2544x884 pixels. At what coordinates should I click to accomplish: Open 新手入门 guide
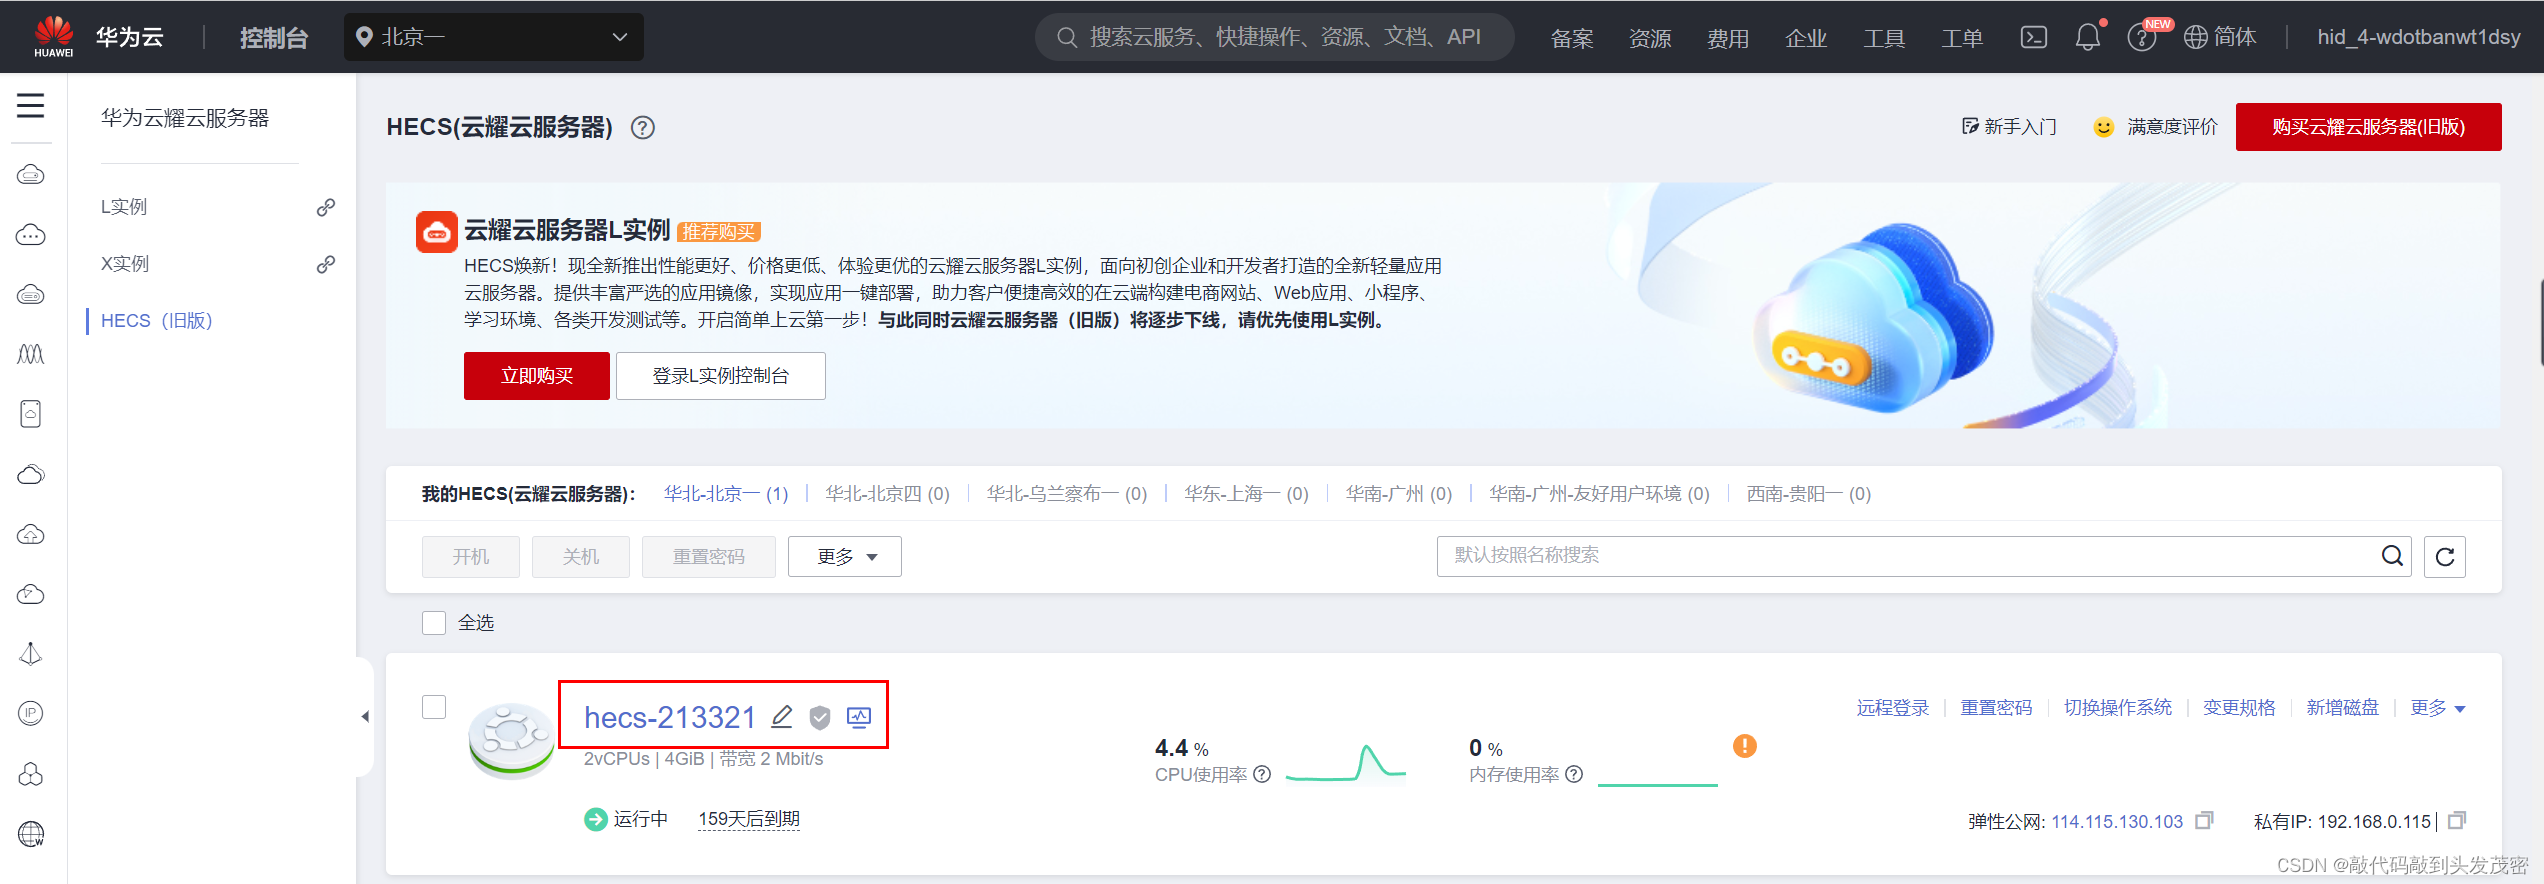point(2009,127)
